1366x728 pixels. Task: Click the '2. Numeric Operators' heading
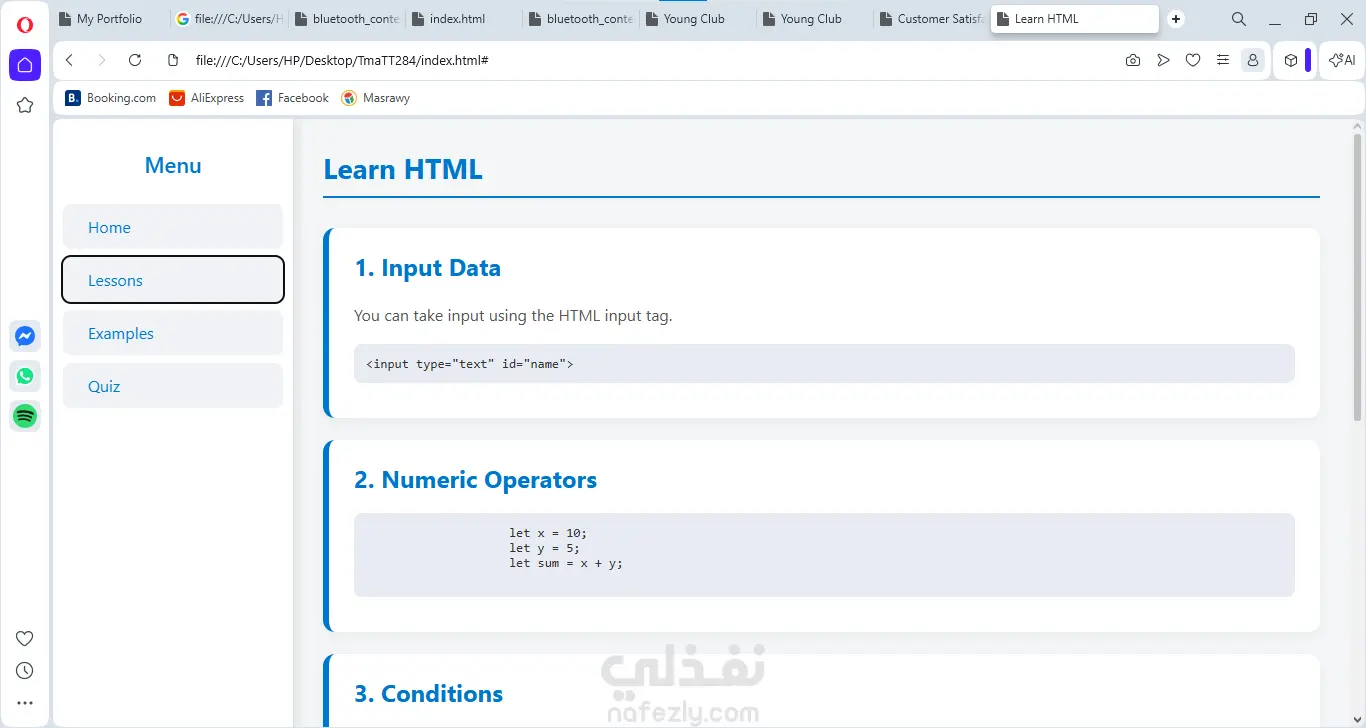[x=475, y=480]
